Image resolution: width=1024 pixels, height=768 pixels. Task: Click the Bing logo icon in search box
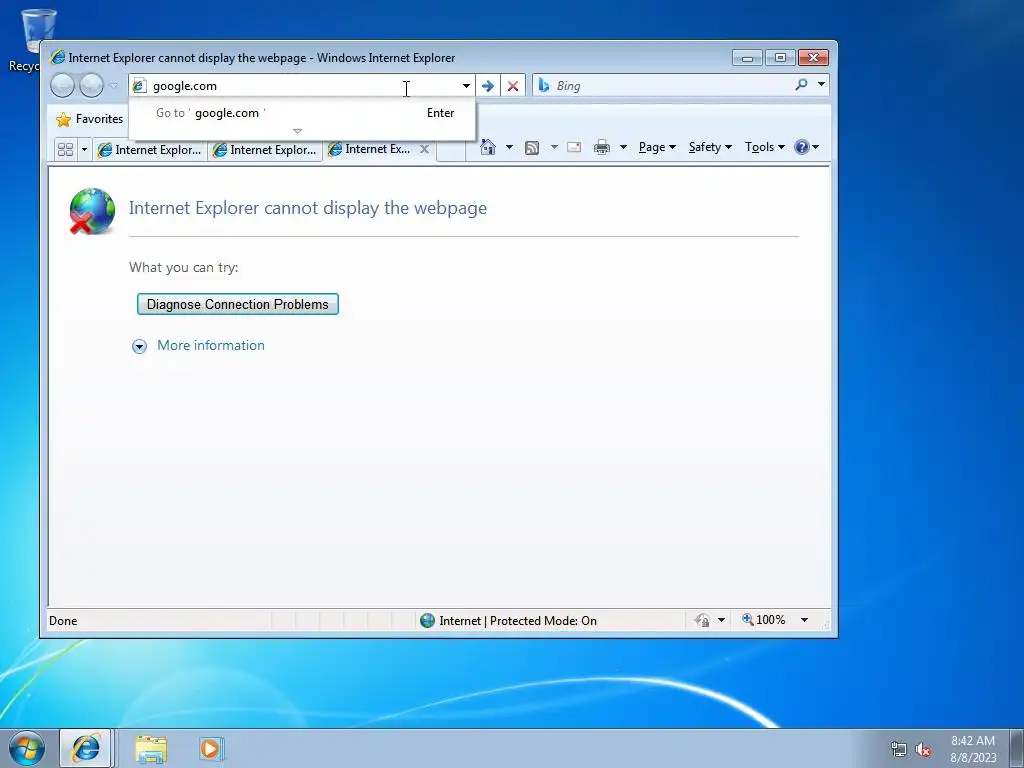coord(543,85)
